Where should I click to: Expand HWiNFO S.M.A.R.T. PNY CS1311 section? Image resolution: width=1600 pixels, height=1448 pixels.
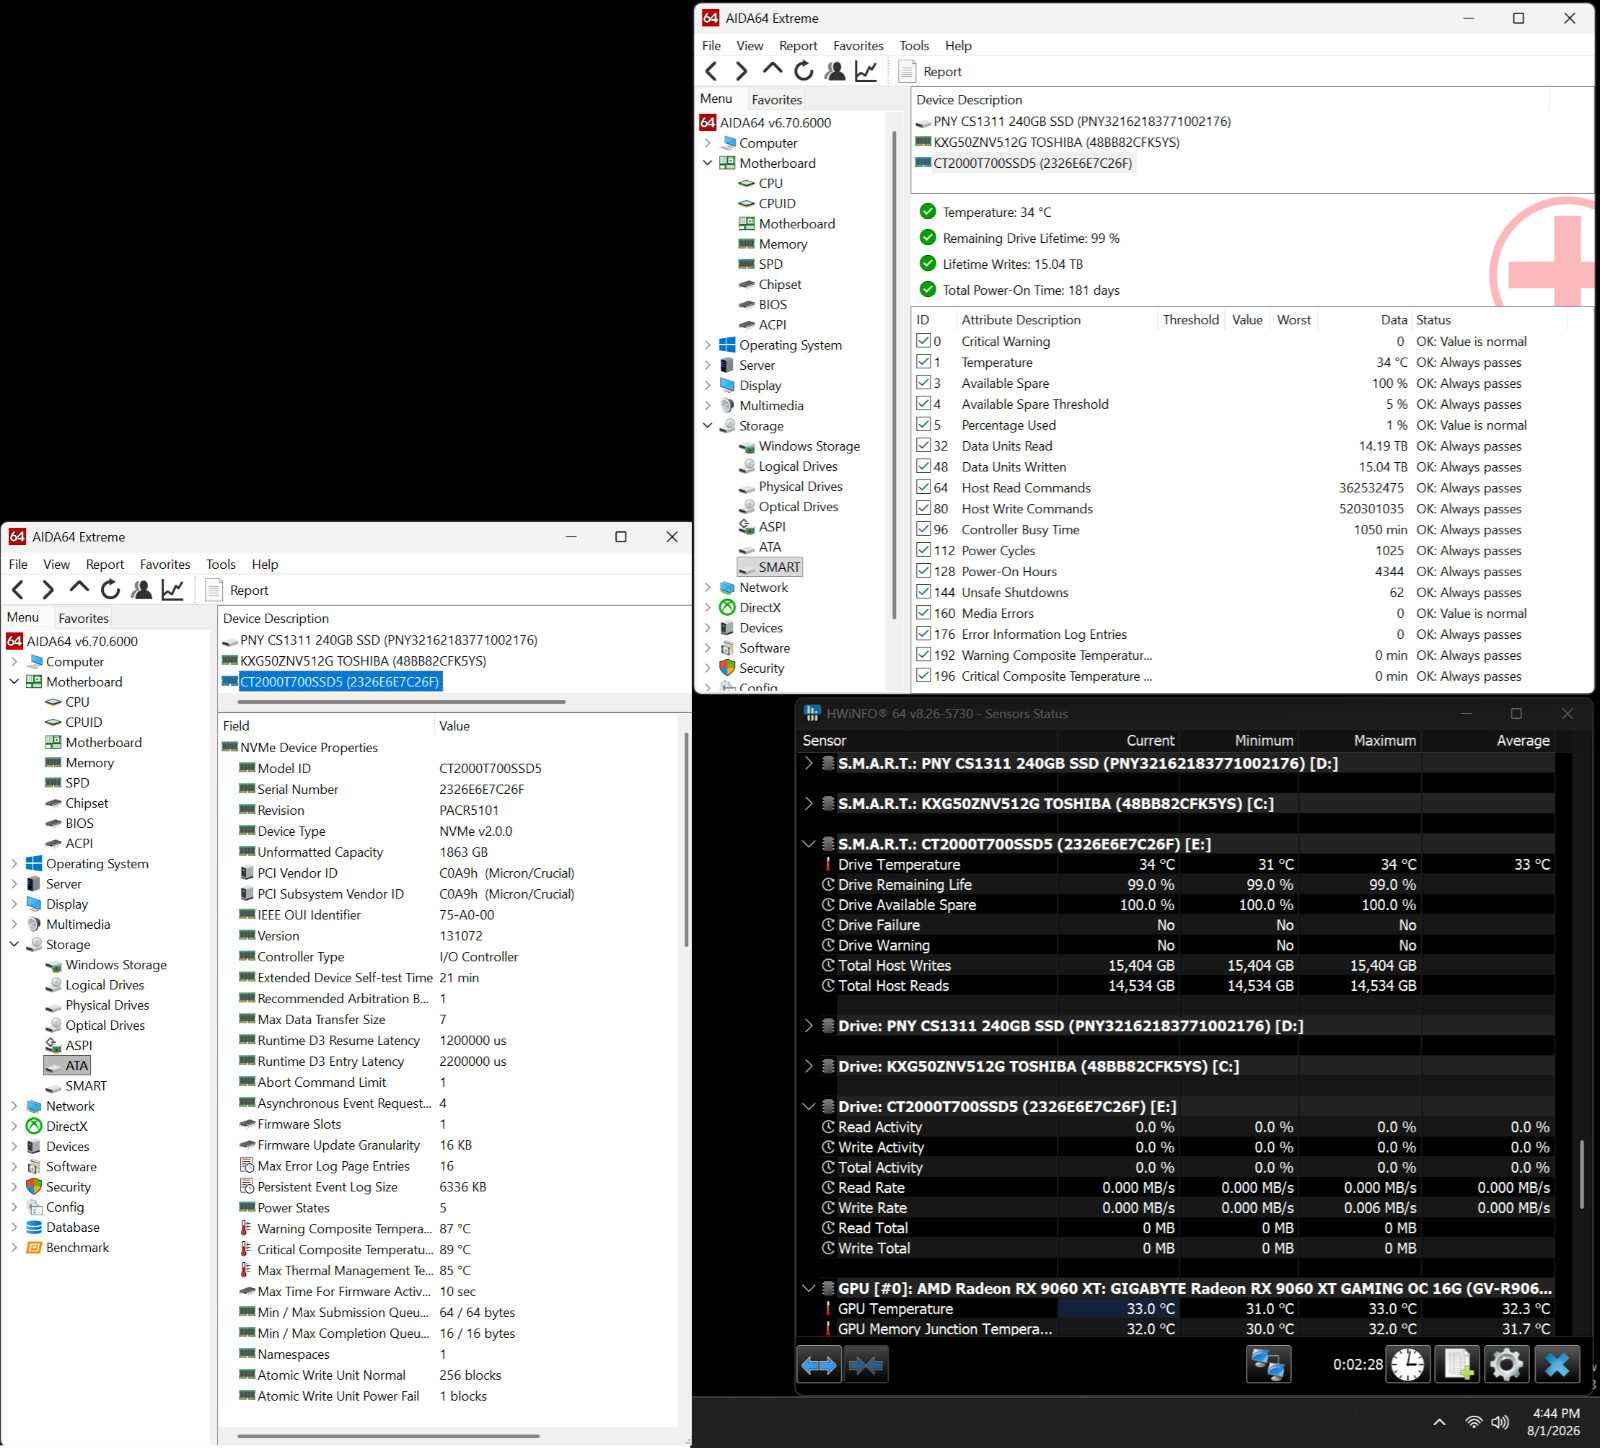coord(808,763)
